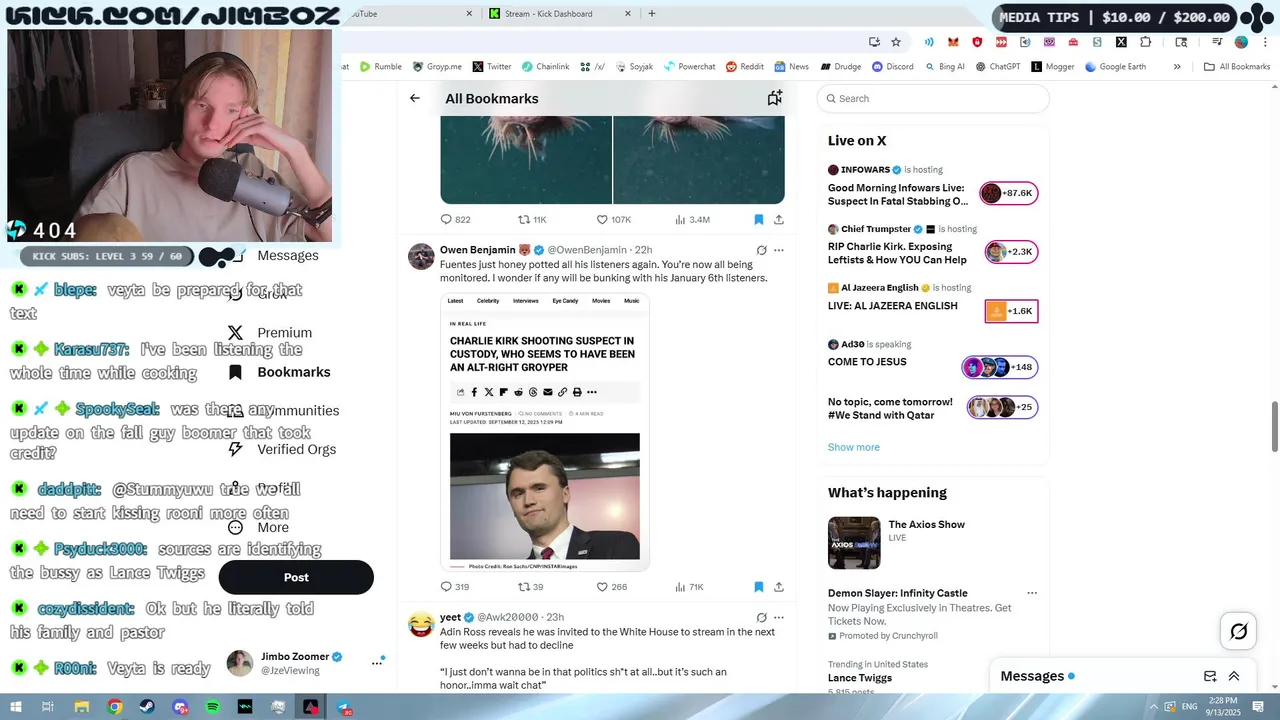
Task: Open Spotify from the taskbar
Action: 212,707
